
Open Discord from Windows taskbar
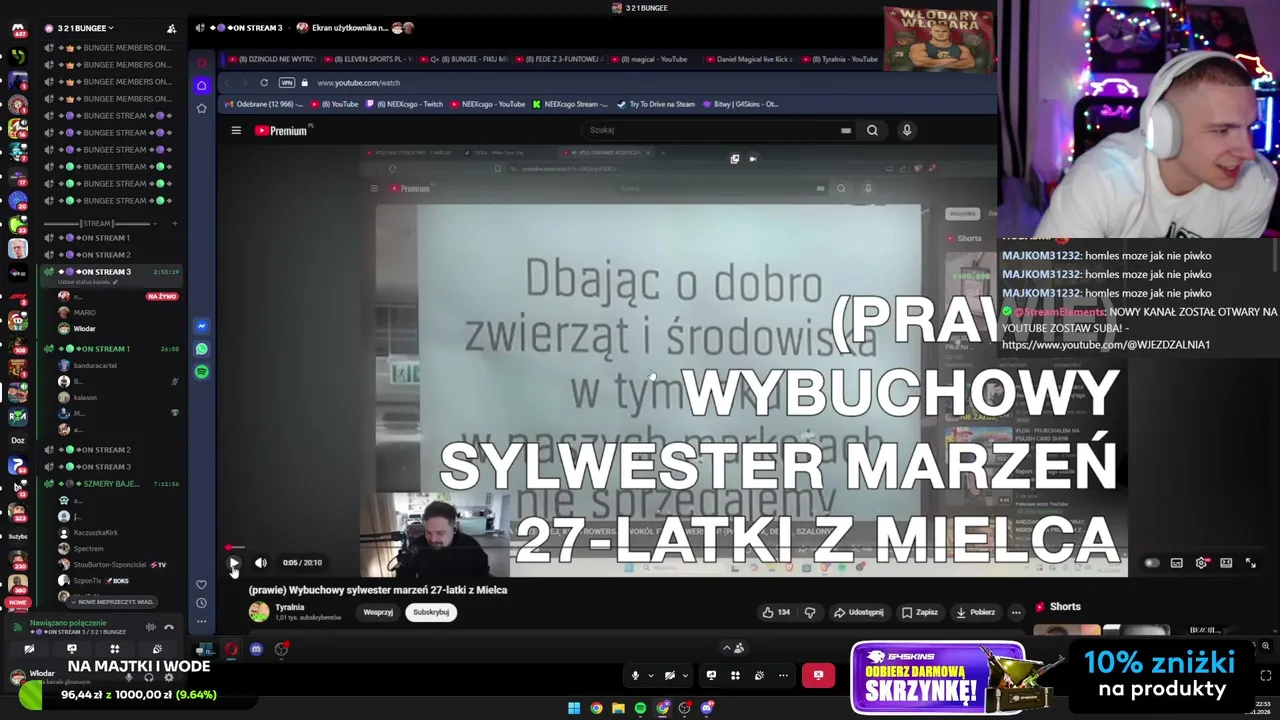tap(707, 708)
